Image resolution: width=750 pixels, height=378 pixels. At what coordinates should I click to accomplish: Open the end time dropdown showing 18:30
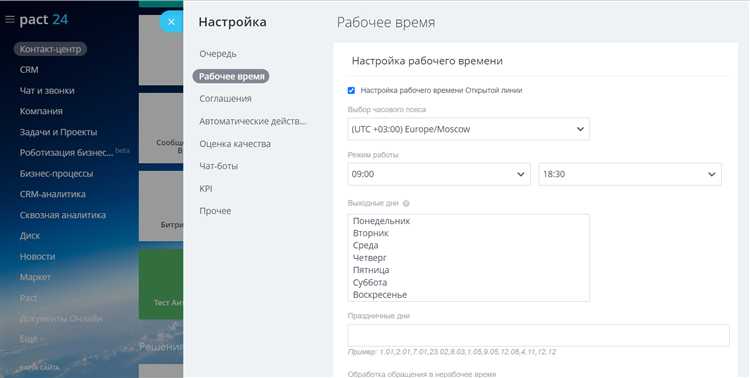[x=630, y=174]
